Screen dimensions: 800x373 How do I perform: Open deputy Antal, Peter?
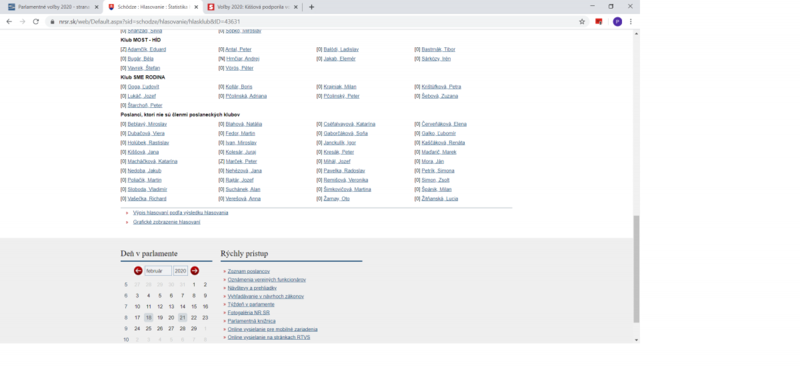coord(238,49)
